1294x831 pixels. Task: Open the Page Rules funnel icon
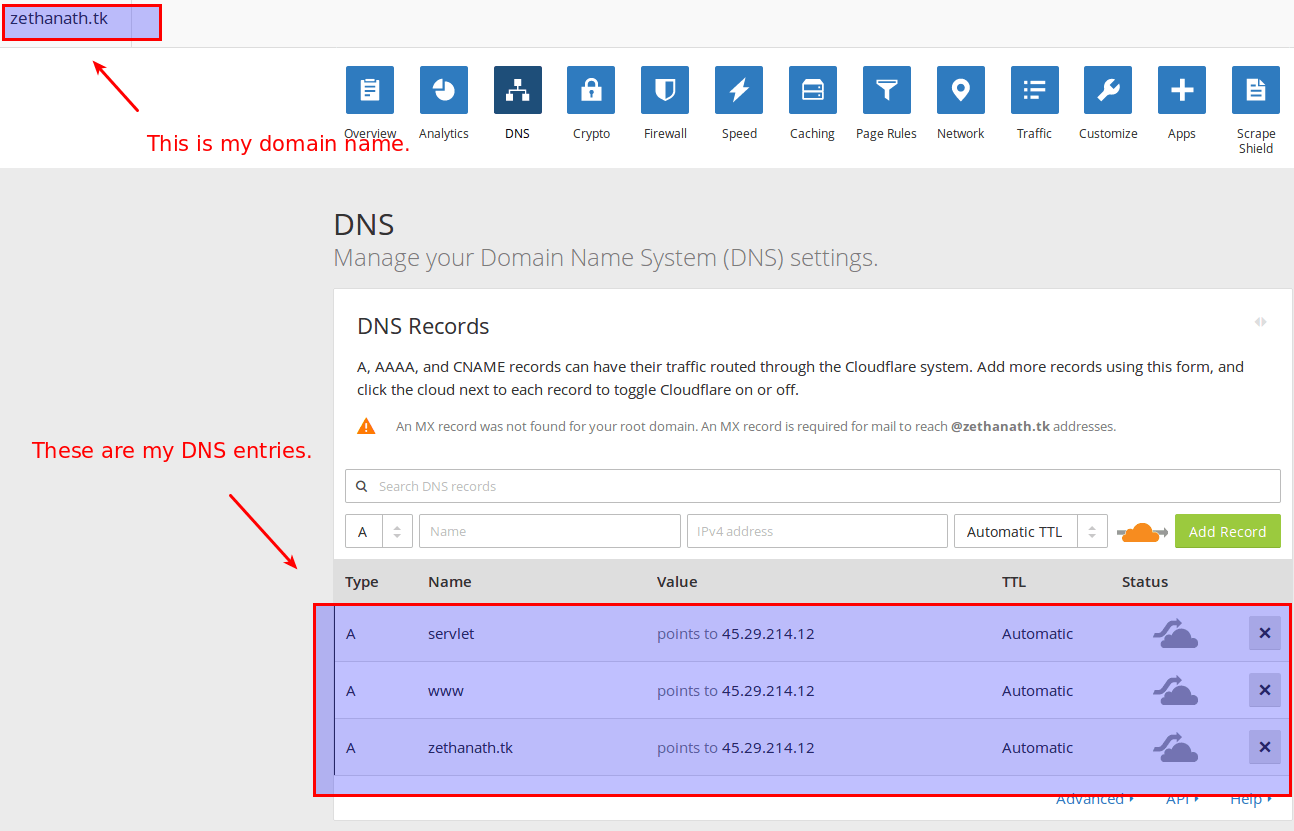(x=887, y=90)
